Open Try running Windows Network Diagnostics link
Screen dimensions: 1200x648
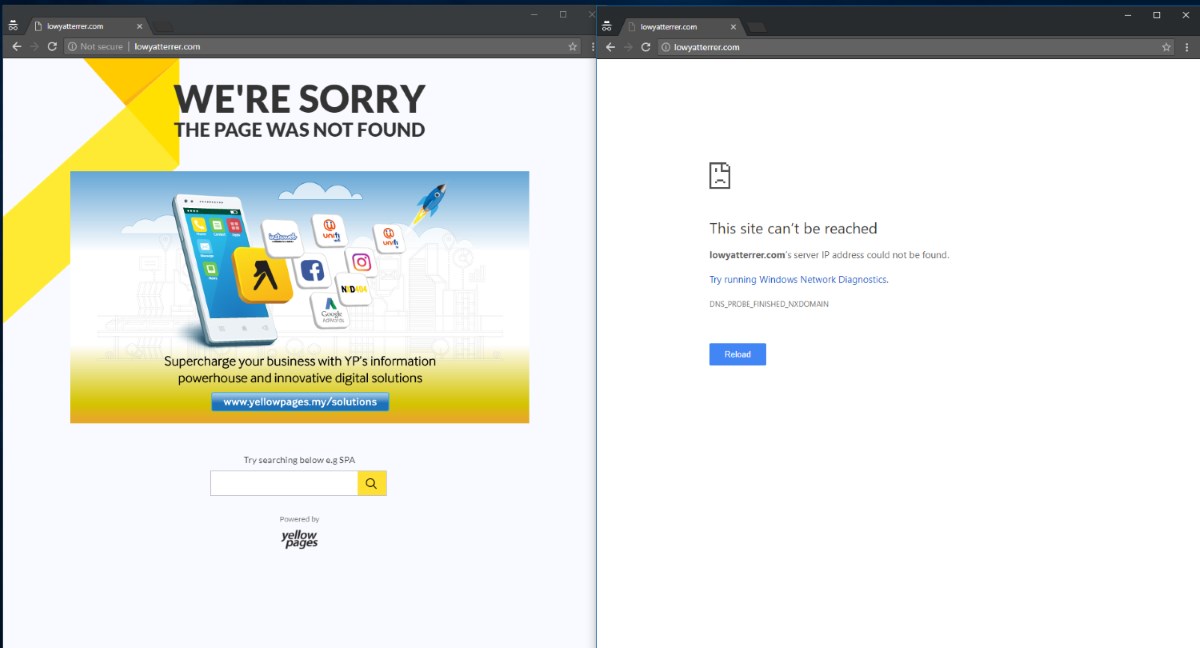click(799, 280)
